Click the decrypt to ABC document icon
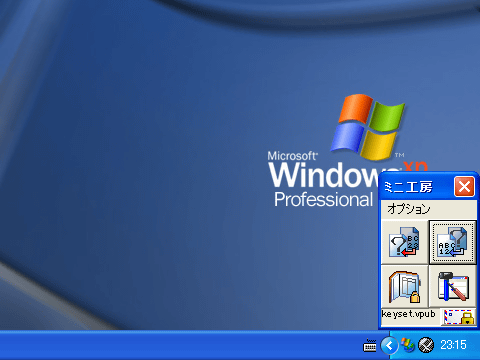This screenshot has height=360, width=480. pos(453,242)
